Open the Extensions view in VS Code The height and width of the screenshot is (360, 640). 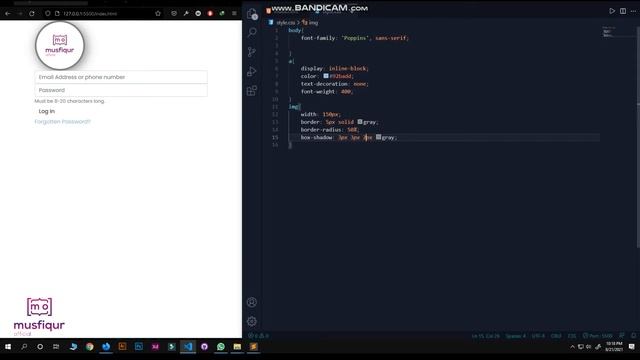[252, 91]
